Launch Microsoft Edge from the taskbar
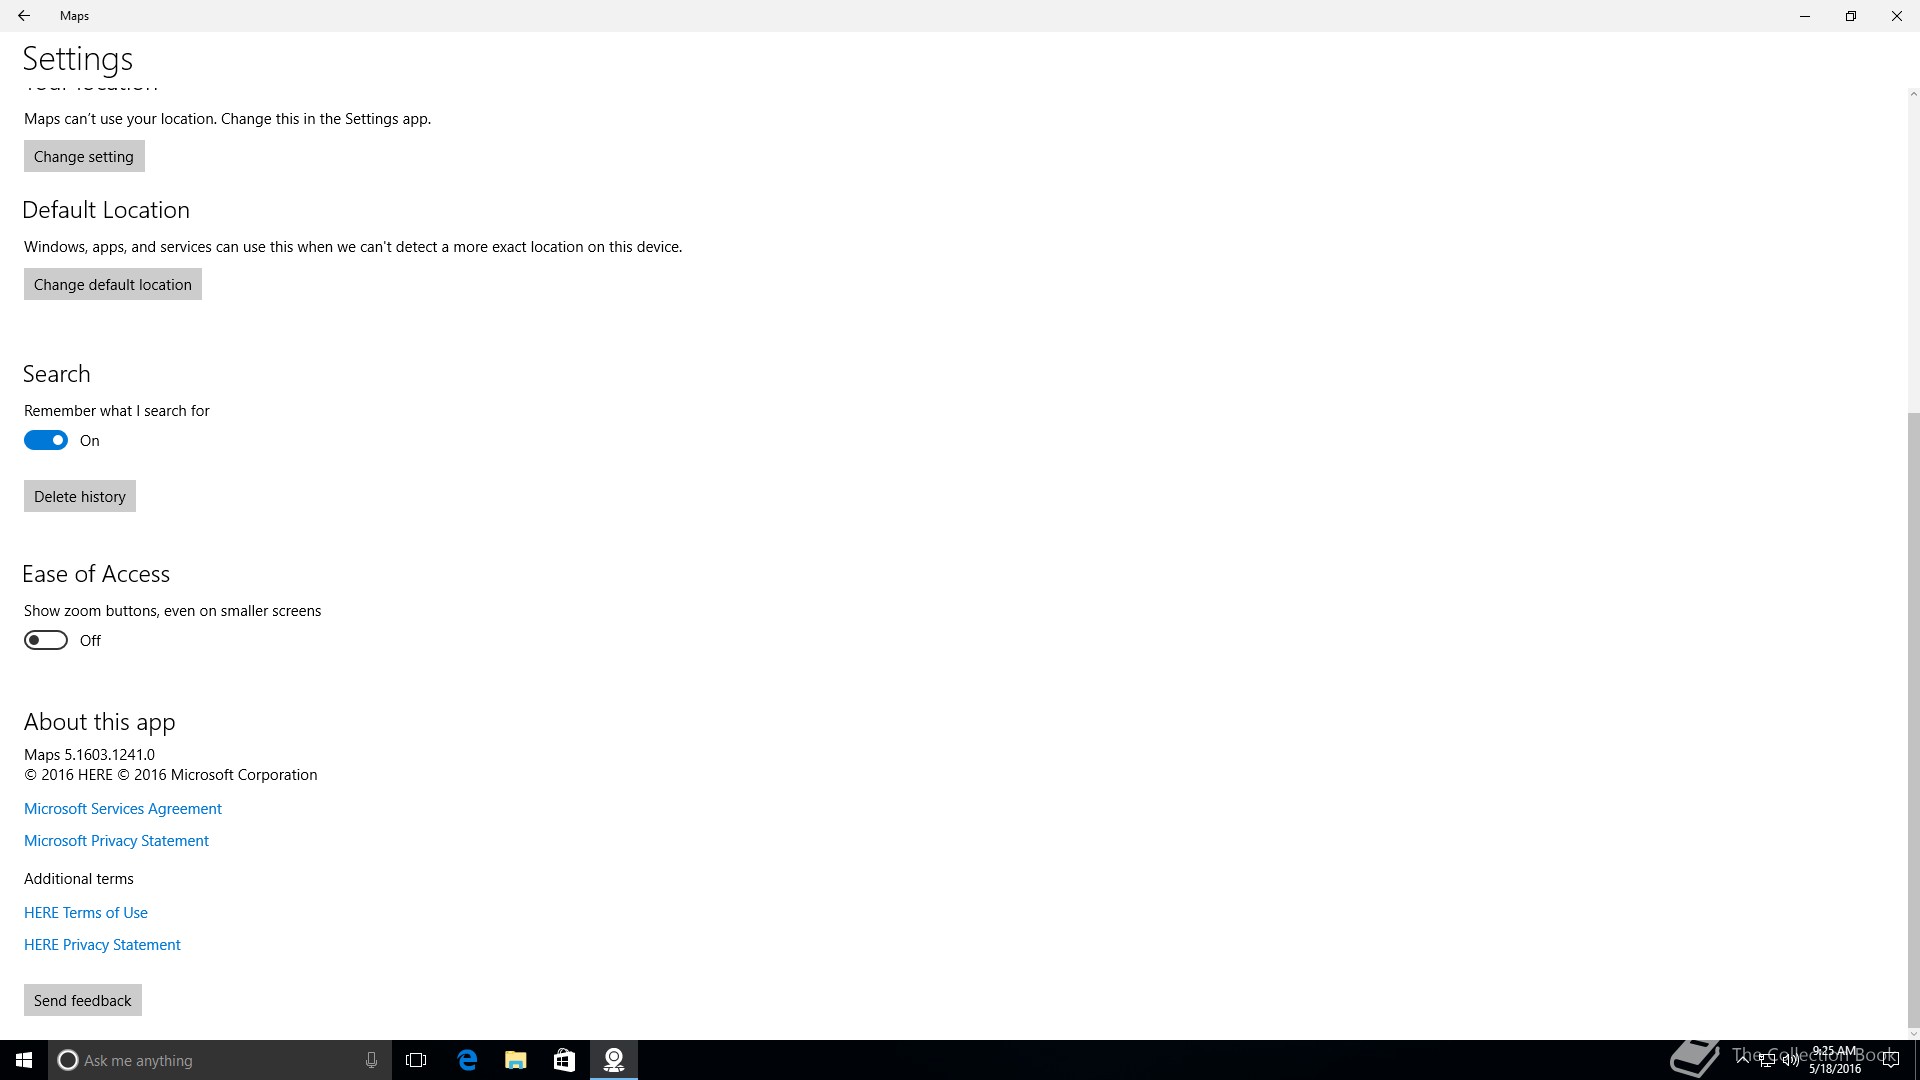Screen dimensions: 1920x1080 pyautogui.click(x=467, y=1060)
